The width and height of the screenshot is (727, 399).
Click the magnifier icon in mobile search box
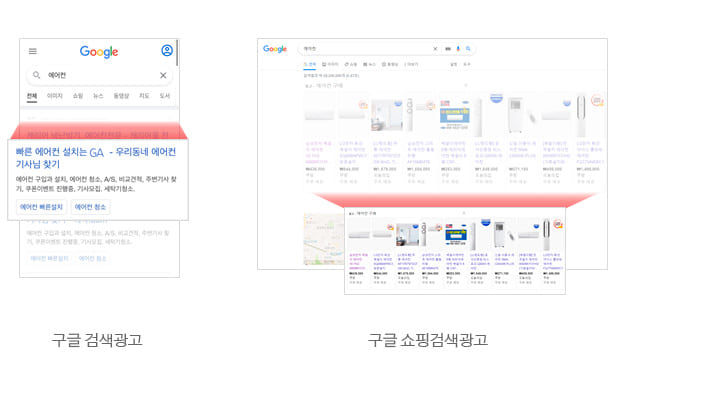pyautogui.click(x=36, y=75)
